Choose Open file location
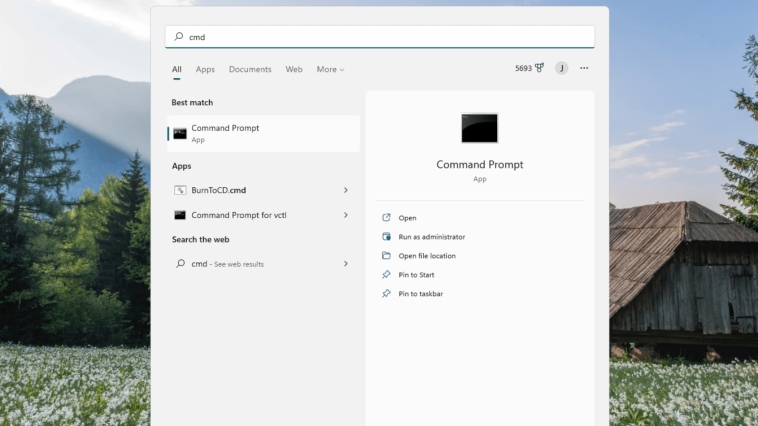 (x=427, y=256)
